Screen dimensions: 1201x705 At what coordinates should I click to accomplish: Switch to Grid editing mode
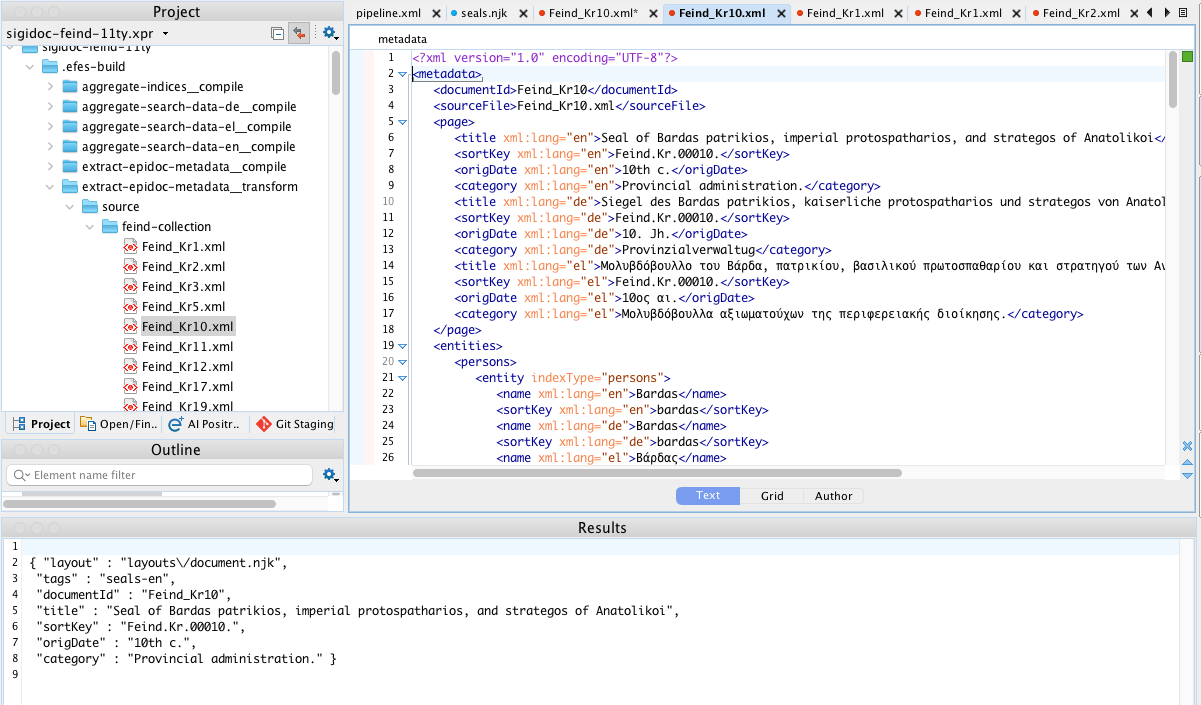(x=771, y=495)
